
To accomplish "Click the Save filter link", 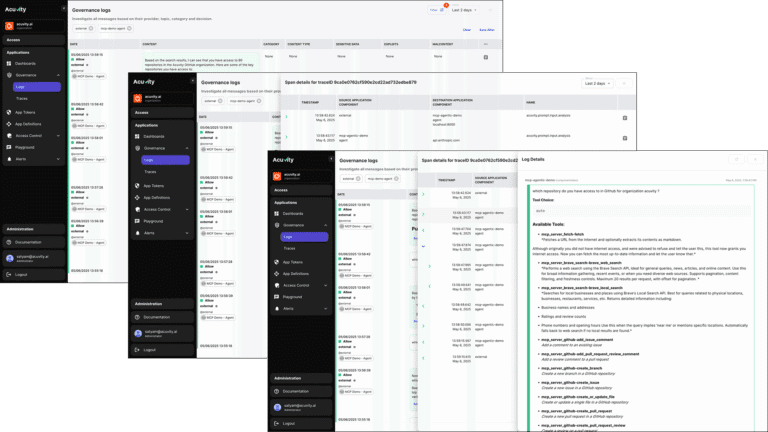I will coord(487,30).
